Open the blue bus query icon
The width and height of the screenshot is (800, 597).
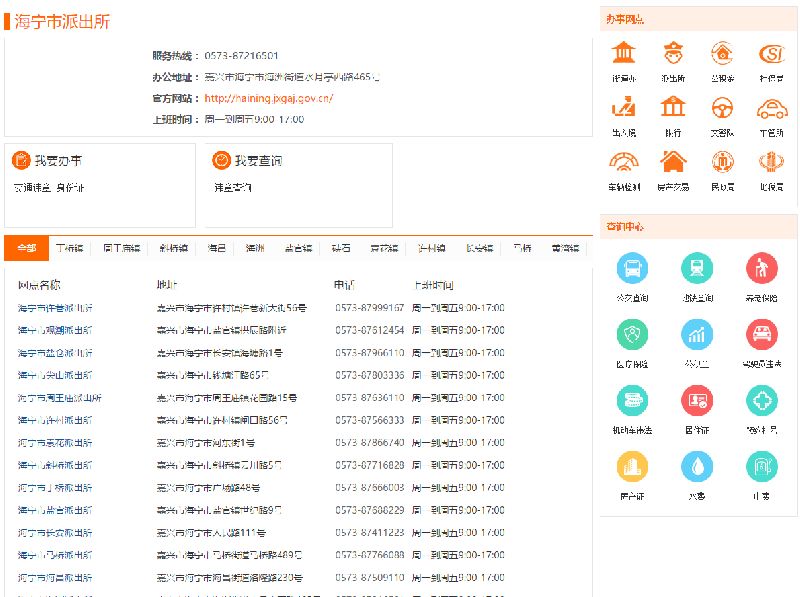632,268
